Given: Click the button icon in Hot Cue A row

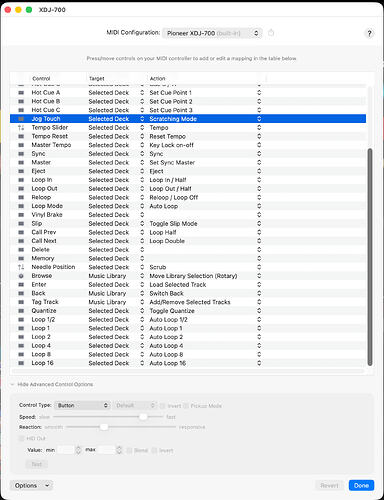Looking at the screenshot, I should click(x=21, y=92).
